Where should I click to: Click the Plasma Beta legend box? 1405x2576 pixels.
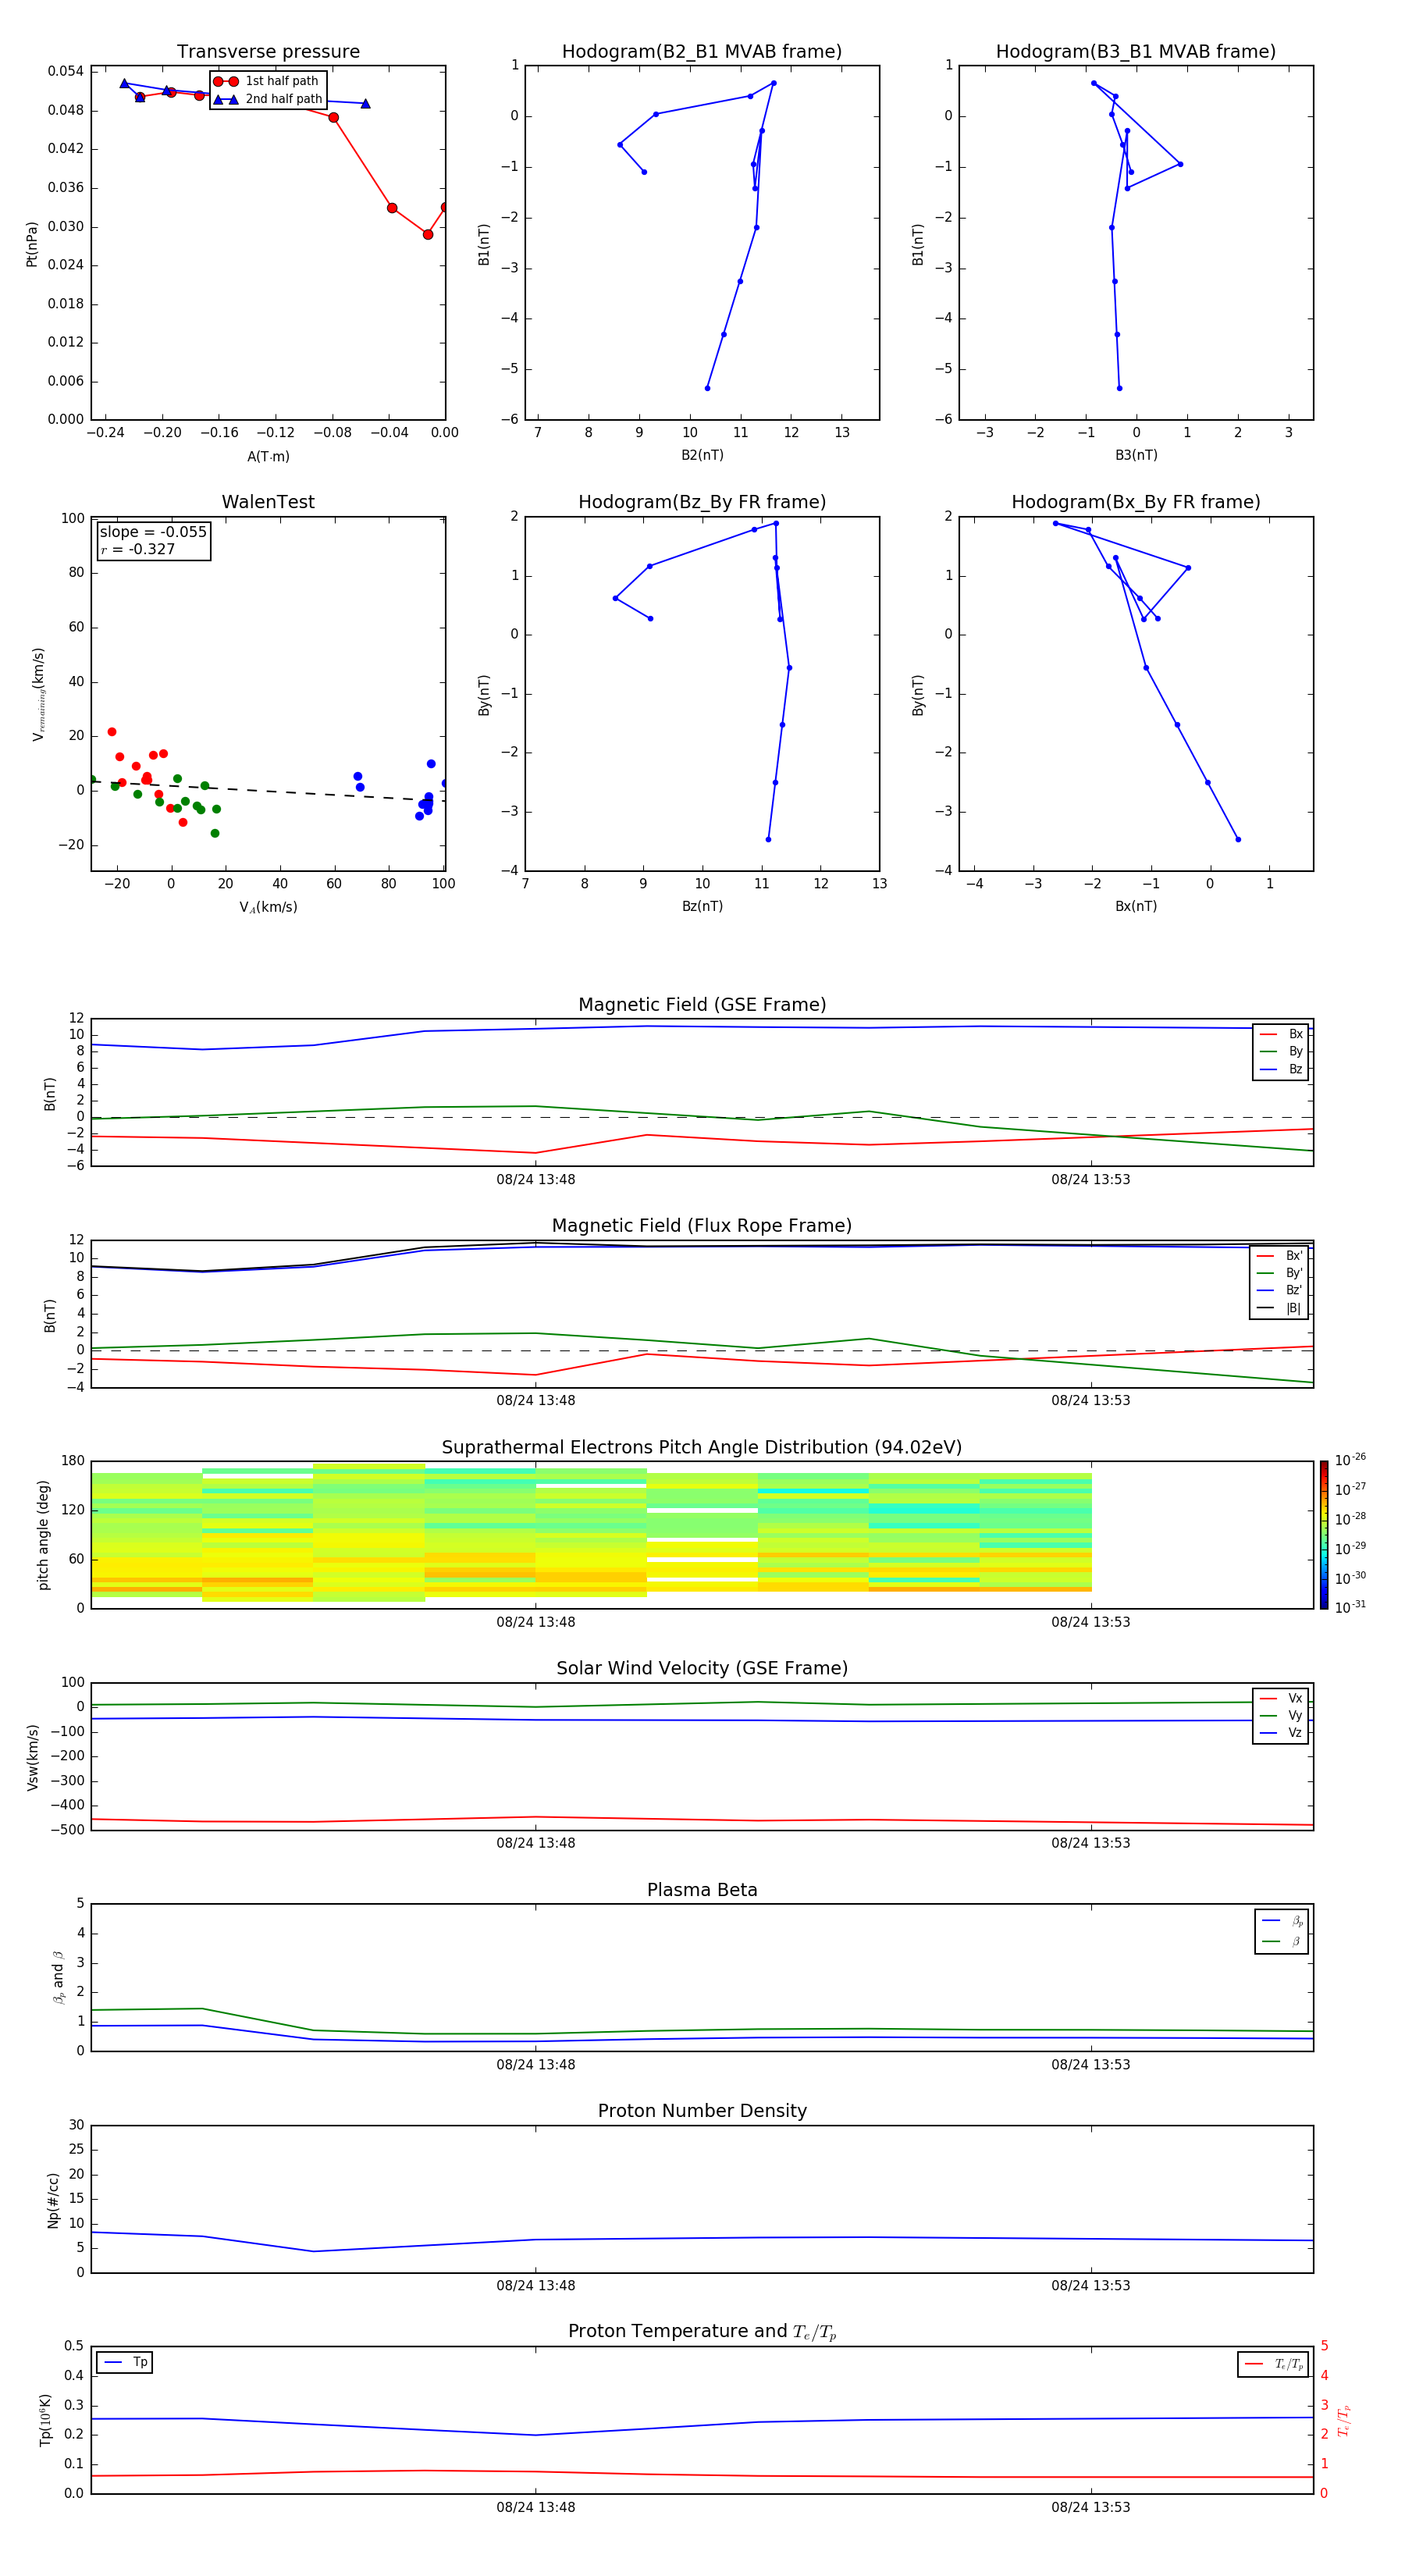[x=1281, y=1931]
